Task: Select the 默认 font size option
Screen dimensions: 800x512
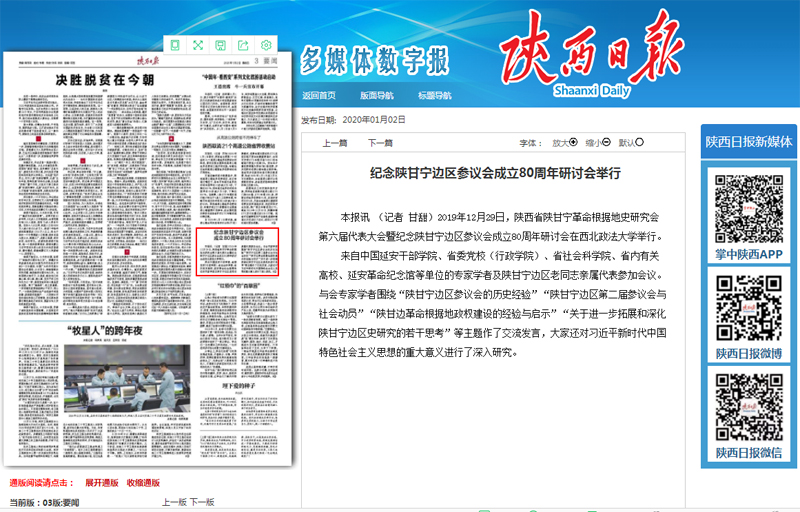Action: coord(640,142)
